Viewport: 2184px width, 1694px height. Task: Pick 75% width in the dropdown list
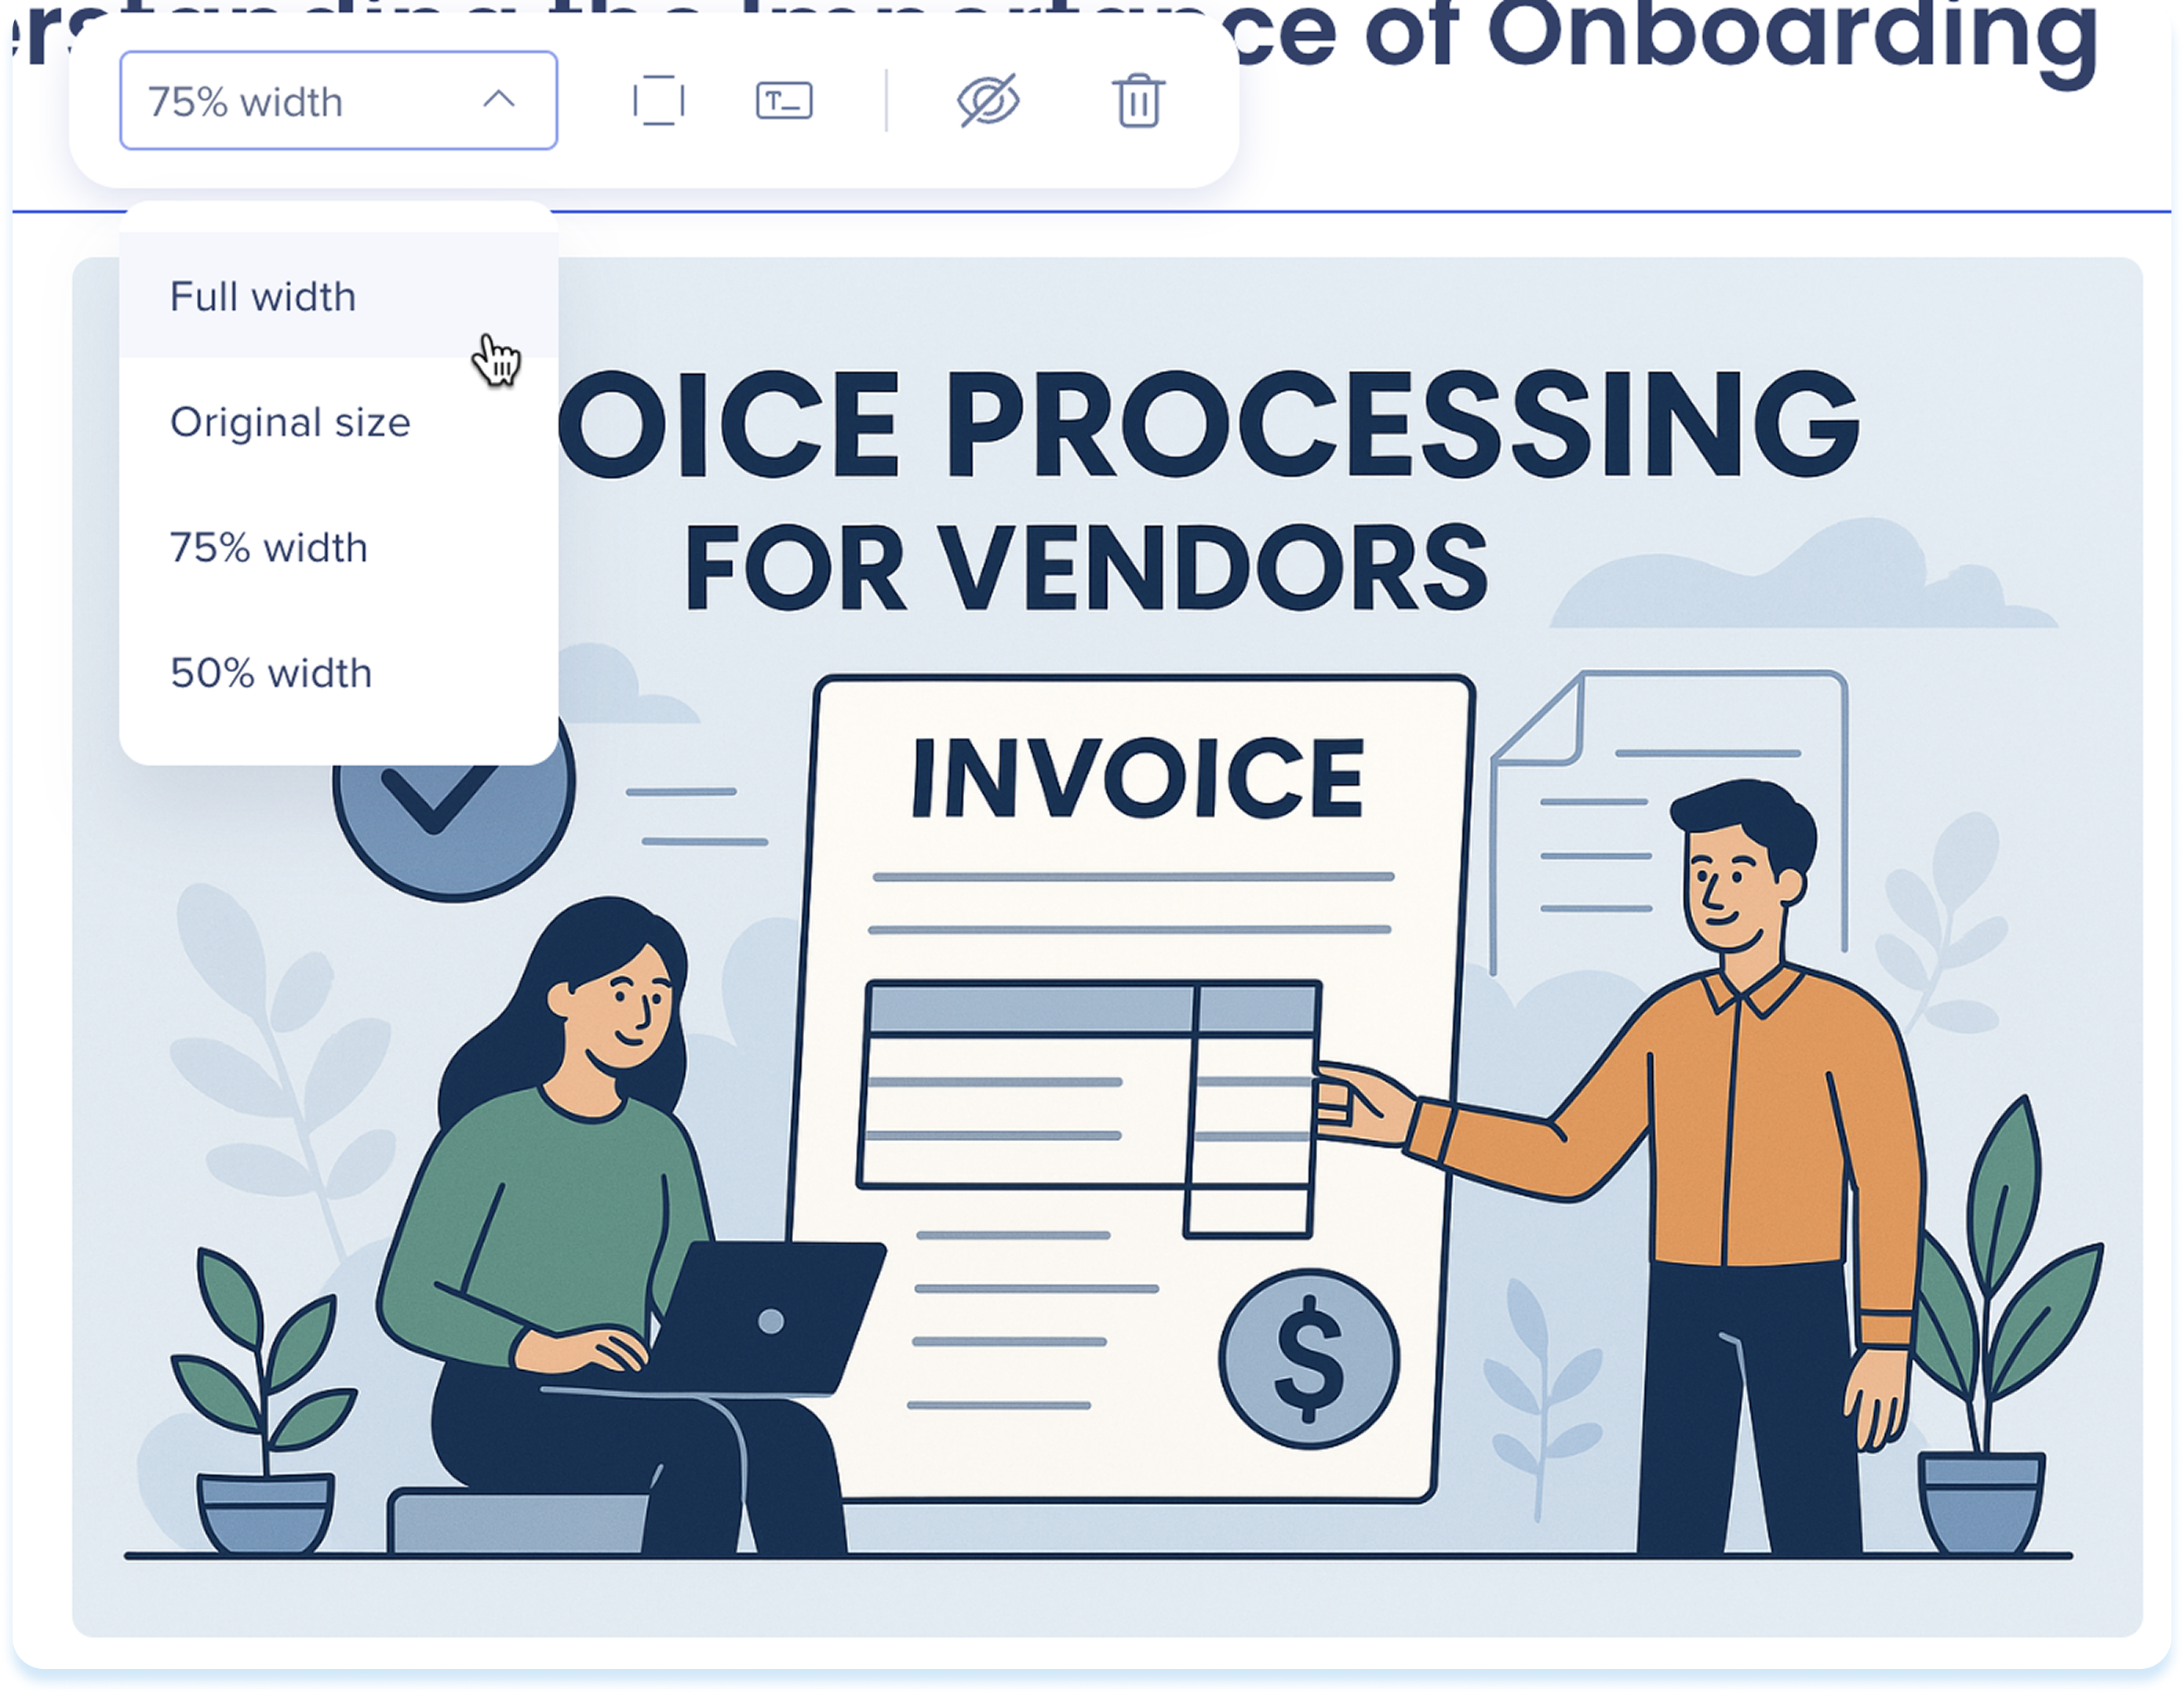269,548
